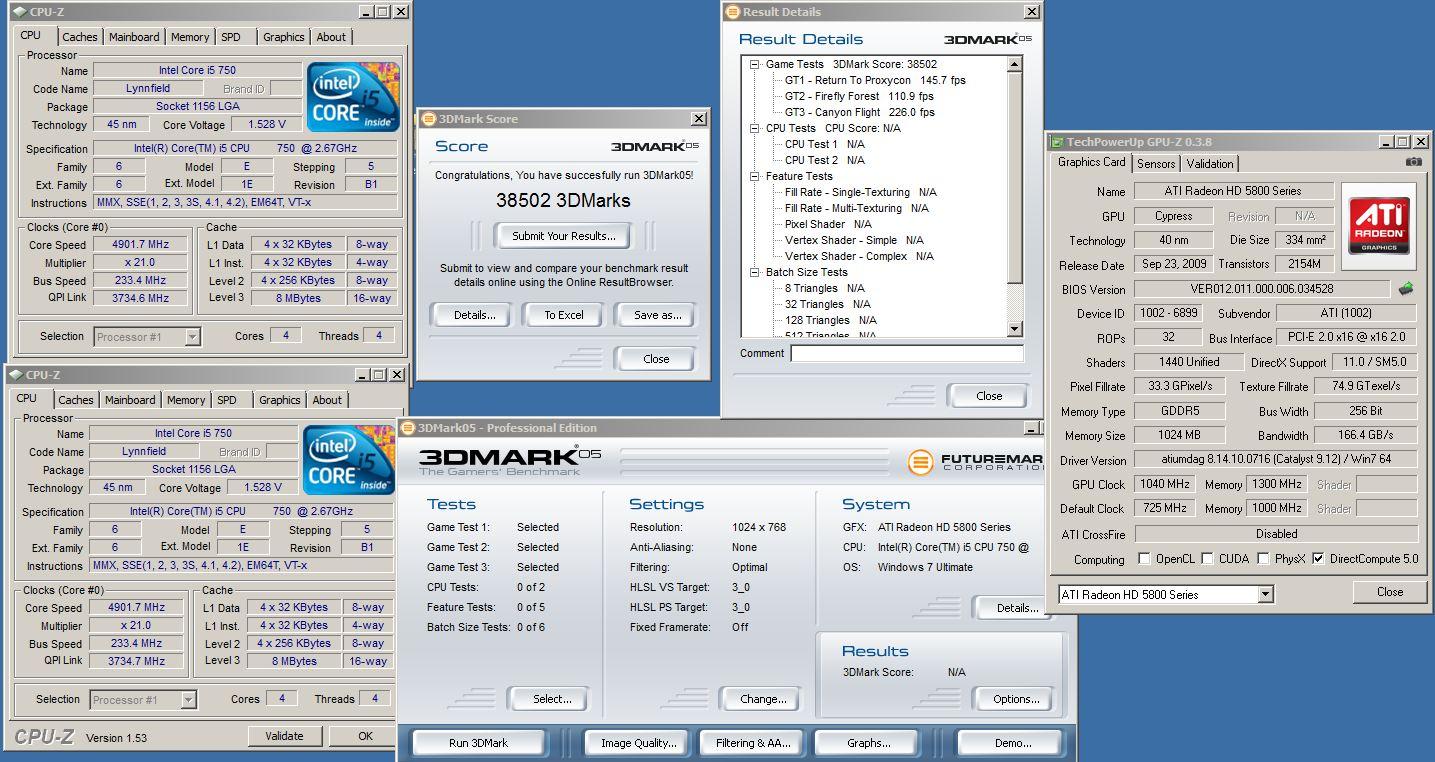Switch to SPD tab in bottom CPU-Z
Image resolution: width=1435 pixels, height=762 pixels.
point(227,400)
